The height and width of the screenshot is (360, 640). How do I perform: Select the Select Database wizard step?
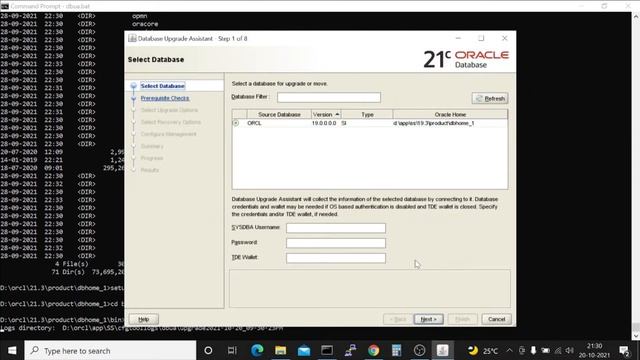coord(162,86)
